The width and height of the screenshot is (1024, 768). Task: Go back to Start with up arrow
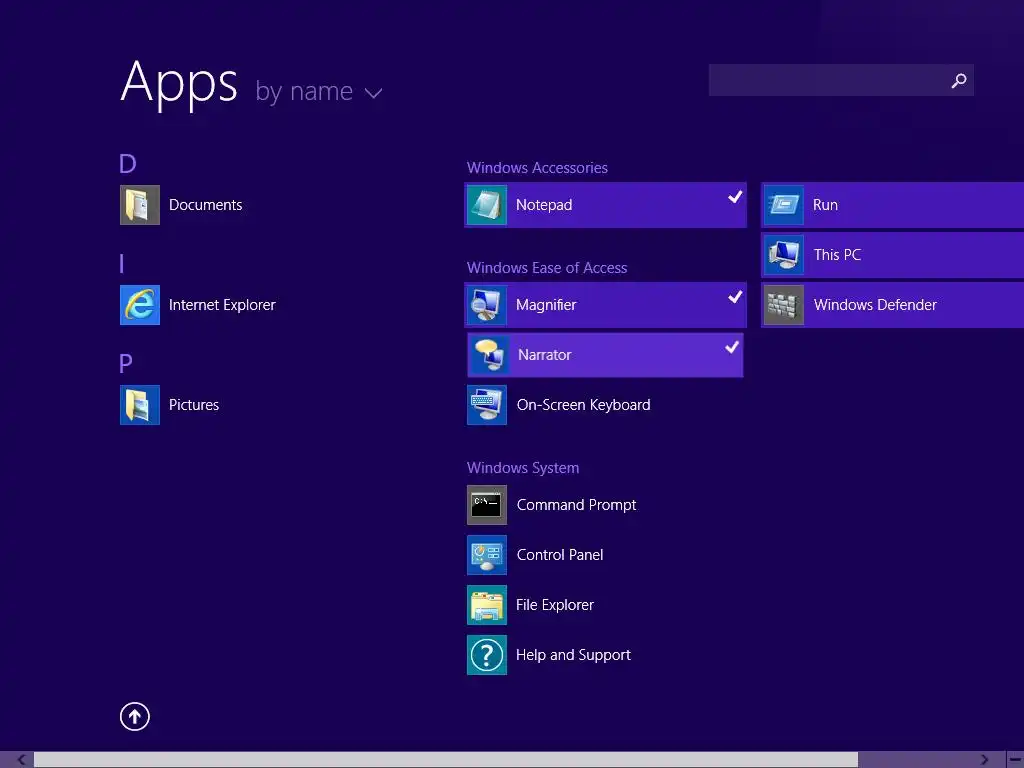pyautogui.click(x=135, y=716)
